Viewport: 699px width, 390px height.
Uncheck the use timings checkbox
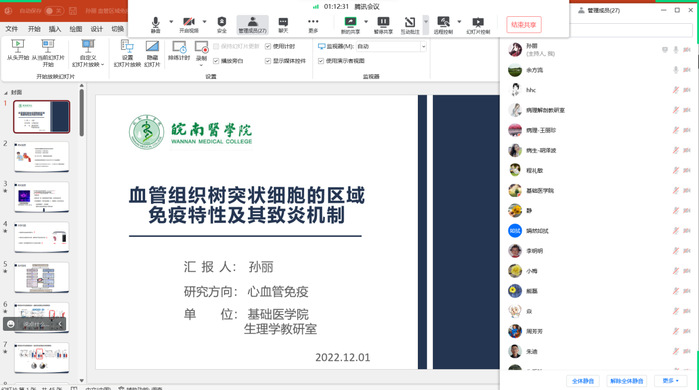tap(268, 46)
